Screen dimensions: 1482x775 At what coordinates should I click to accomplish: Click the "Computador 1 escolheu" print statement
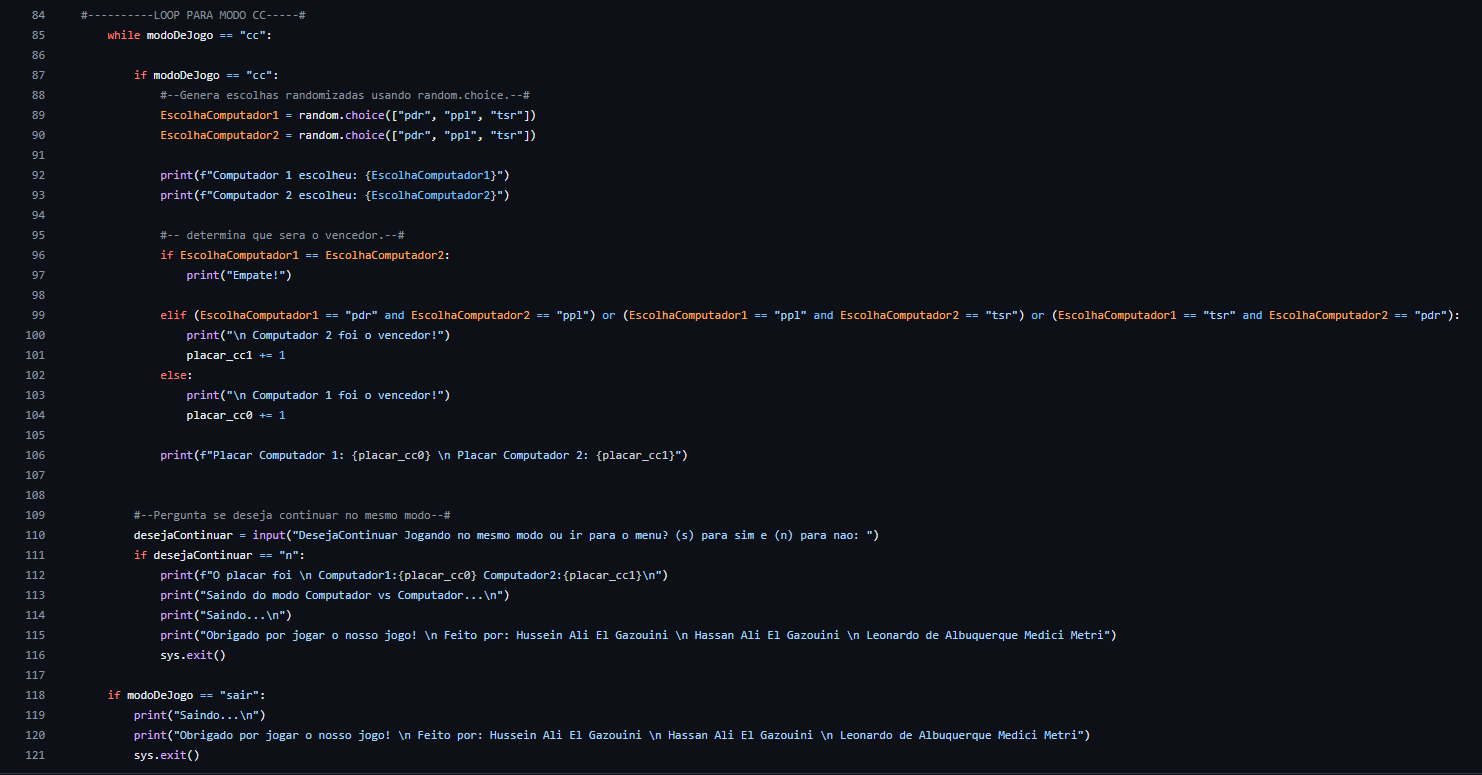pyautogui.click(x=335, y=175)
